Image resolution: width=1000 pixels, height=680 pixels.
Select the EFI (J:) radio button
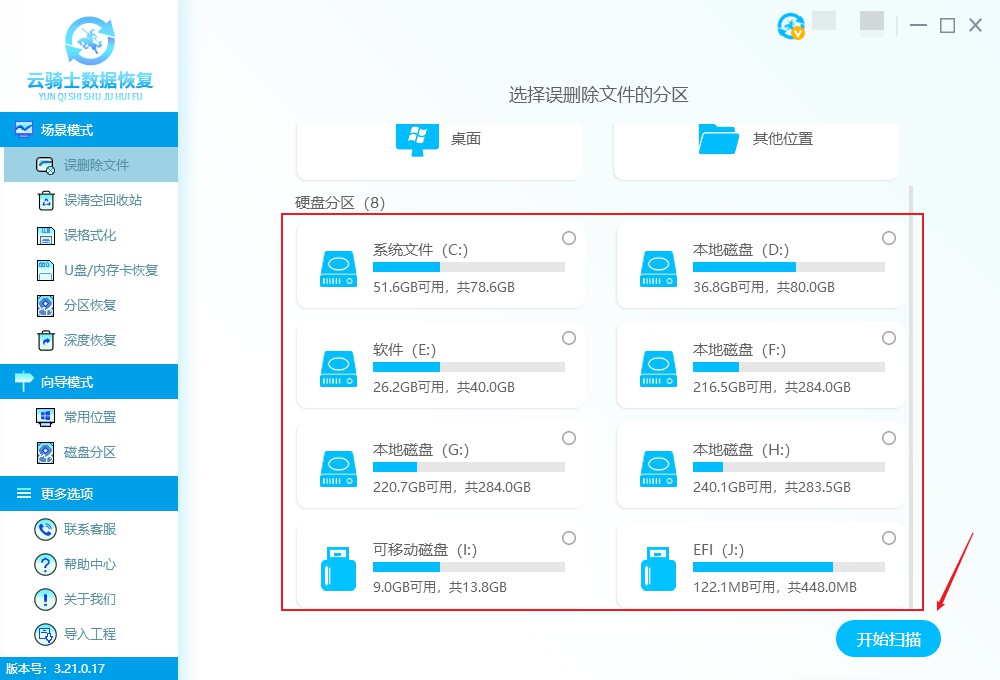[x=889, y=538]
